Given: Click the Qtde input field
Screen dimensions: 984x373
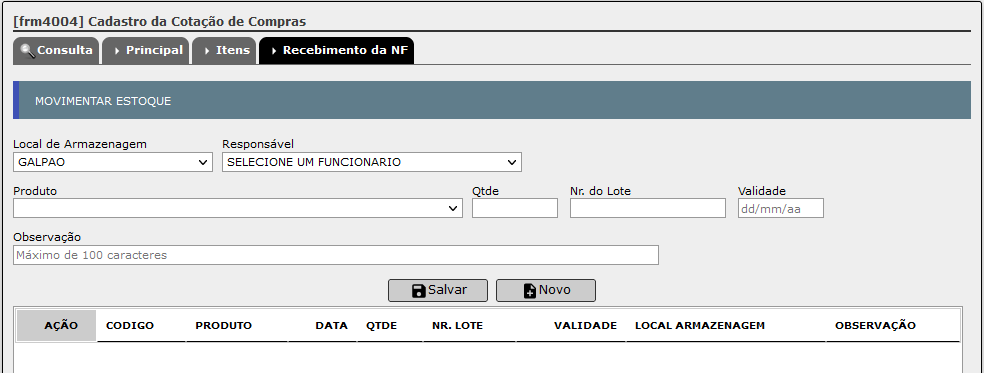Looking at the screenshot, I should 515,208.
